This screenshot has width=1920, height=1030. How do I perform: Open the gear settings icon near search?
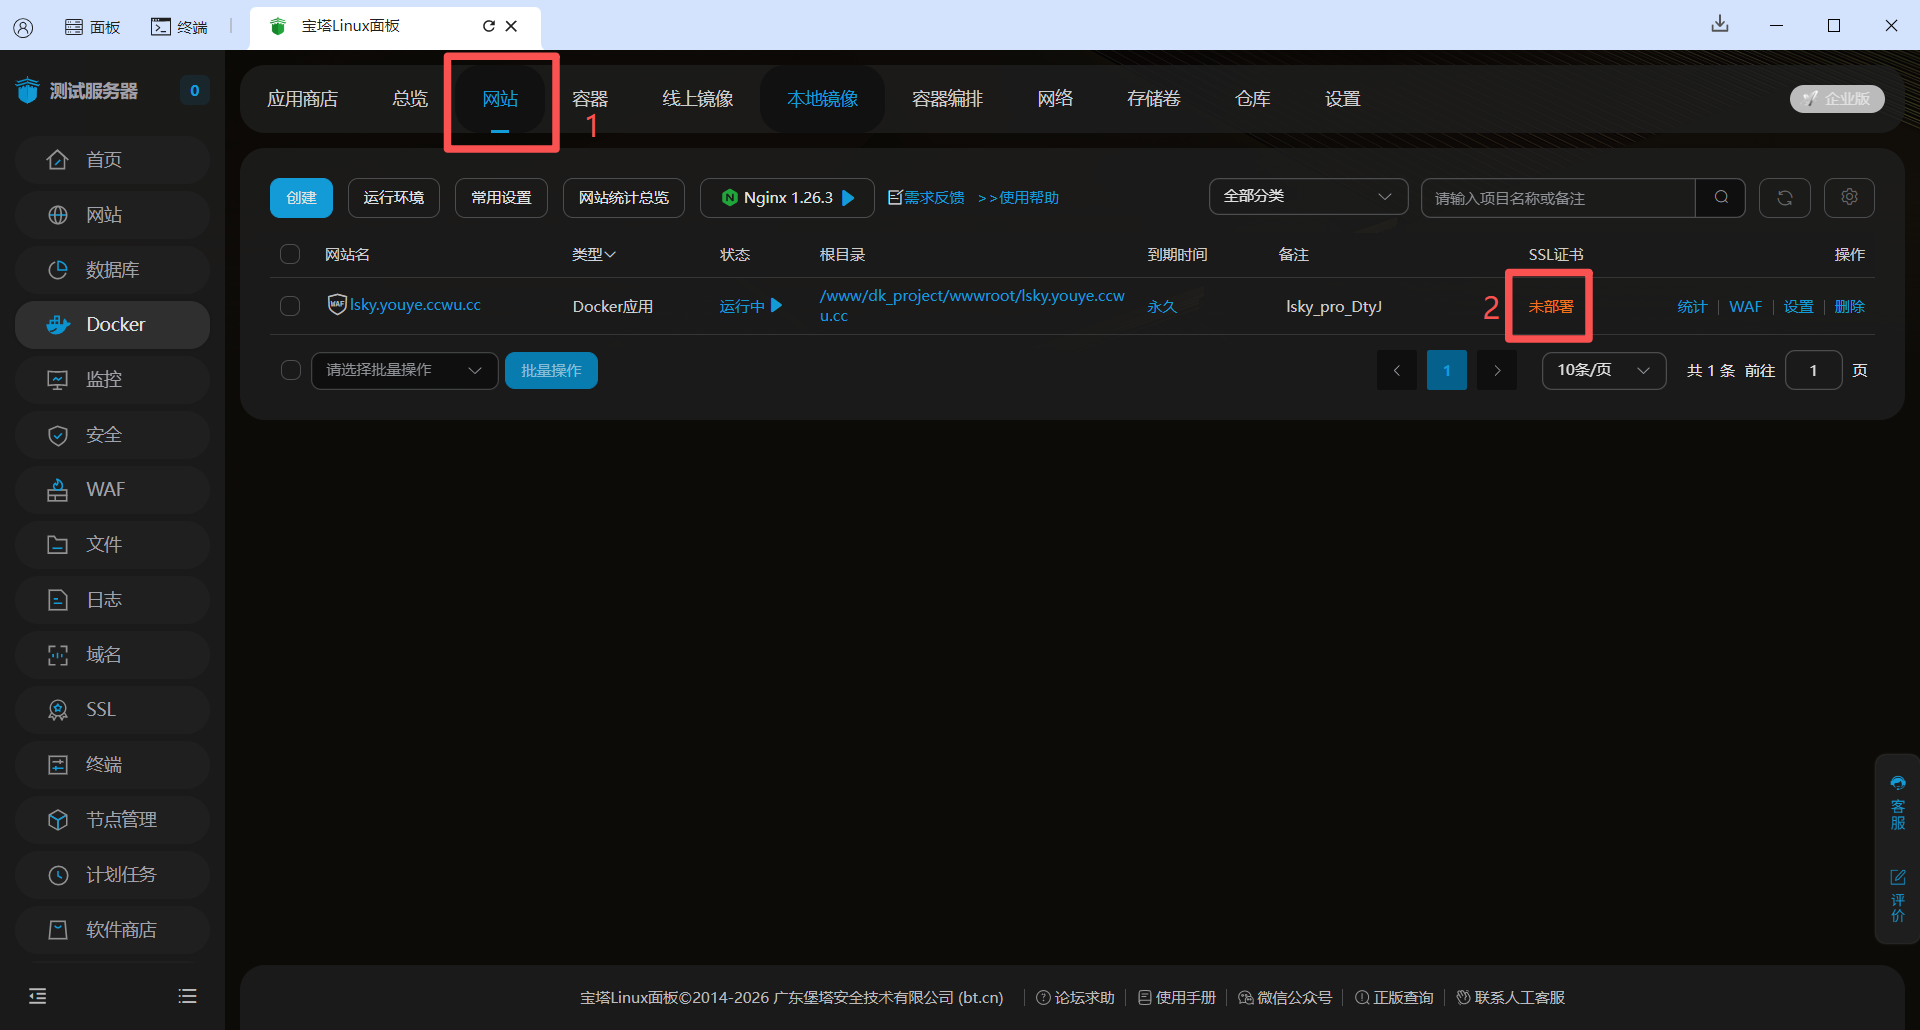point(1849,198)
